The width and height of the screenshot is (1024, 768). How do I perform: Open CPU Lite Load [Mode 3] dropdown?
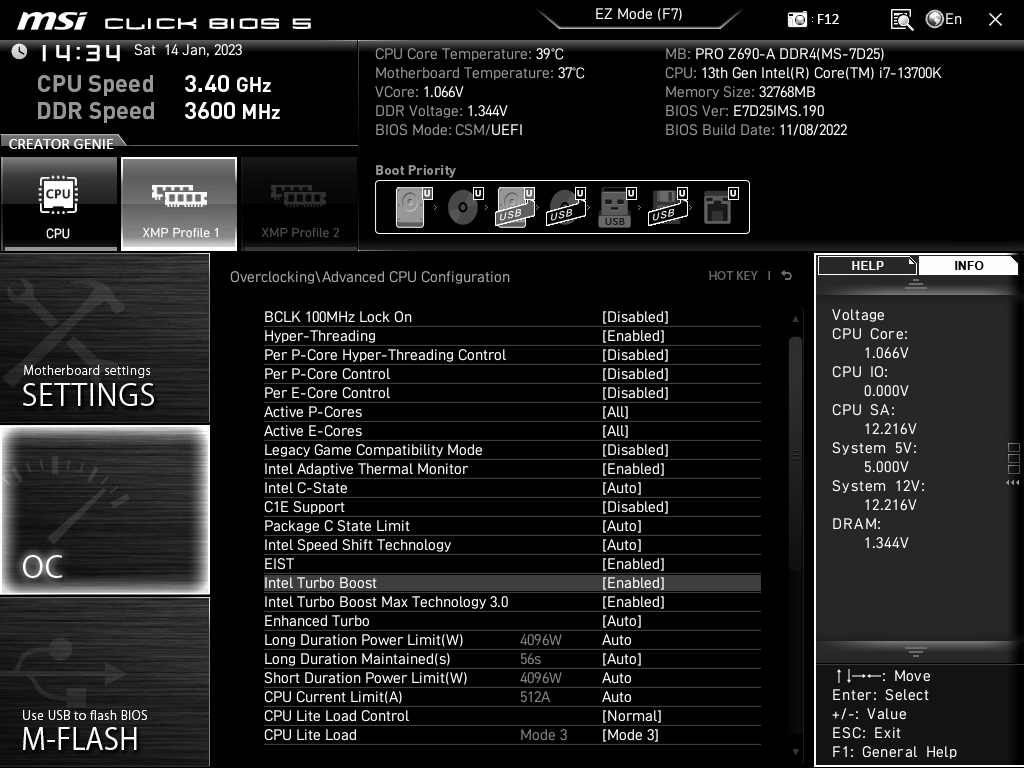[x=630, y=735]
